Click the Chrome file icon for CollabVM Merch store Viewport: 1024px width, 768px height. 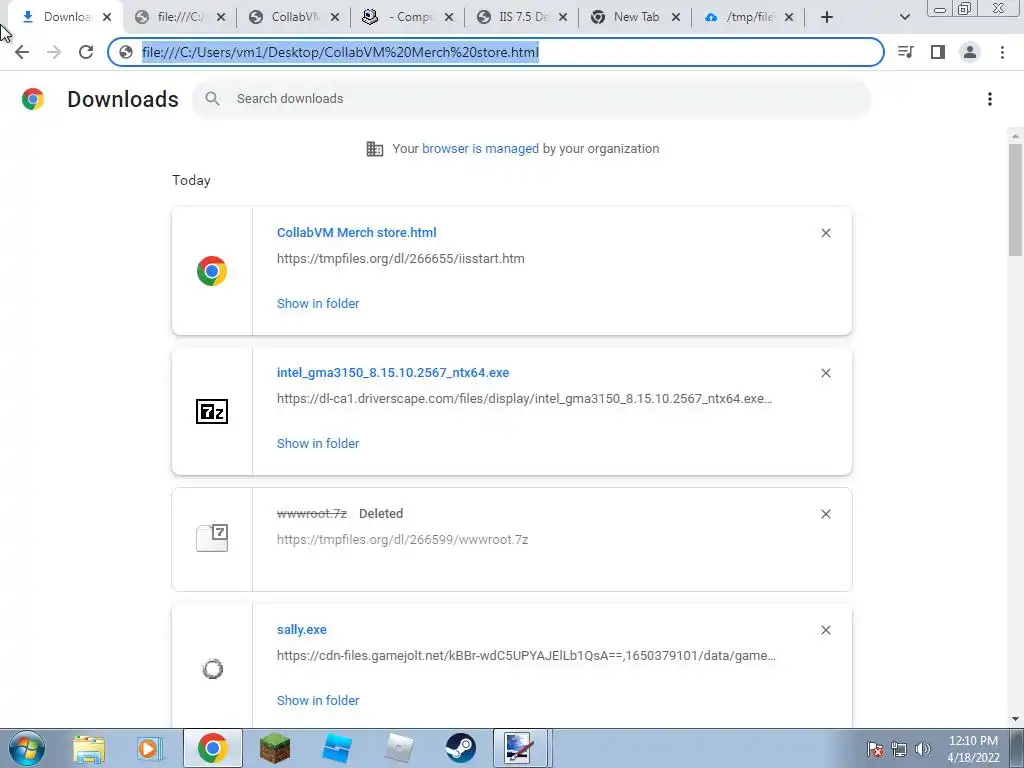(212, 271)
